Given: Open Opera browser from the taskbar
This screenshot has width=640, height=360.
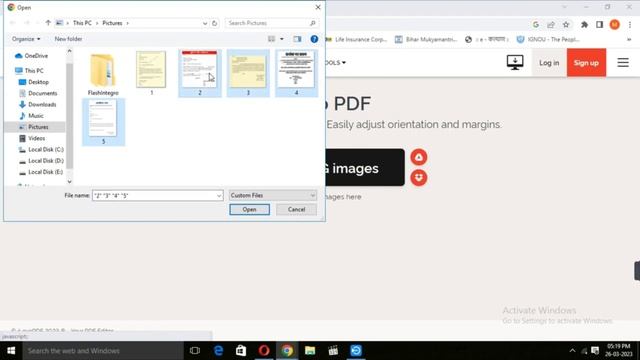Looking at the screenshot, I should click(x=264, y=351).
